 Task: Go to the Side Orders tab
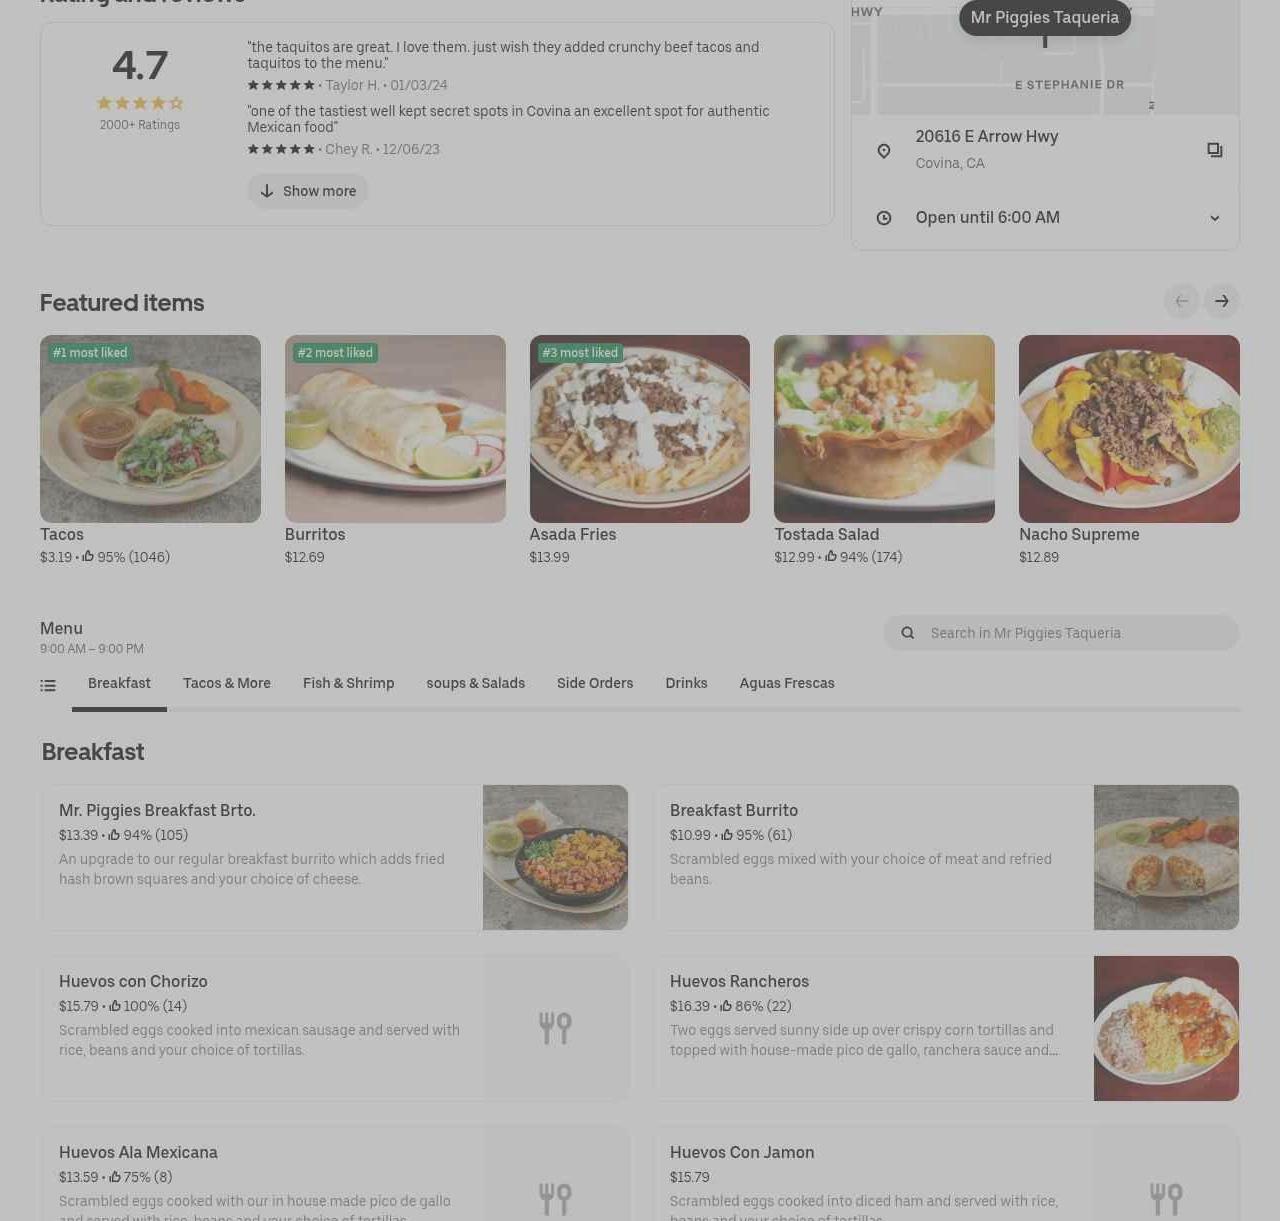coord(595,684)
